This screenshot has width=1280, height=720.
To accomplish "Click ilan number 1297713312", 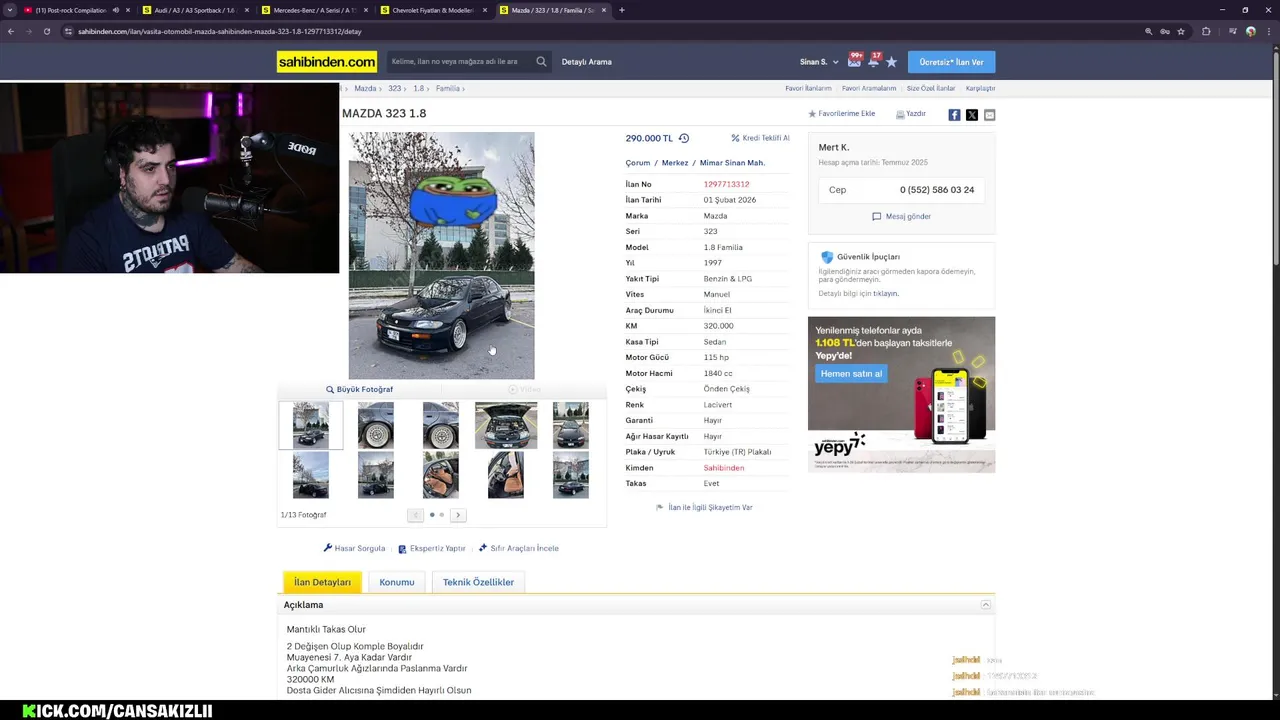I will (x=726, y=184).
